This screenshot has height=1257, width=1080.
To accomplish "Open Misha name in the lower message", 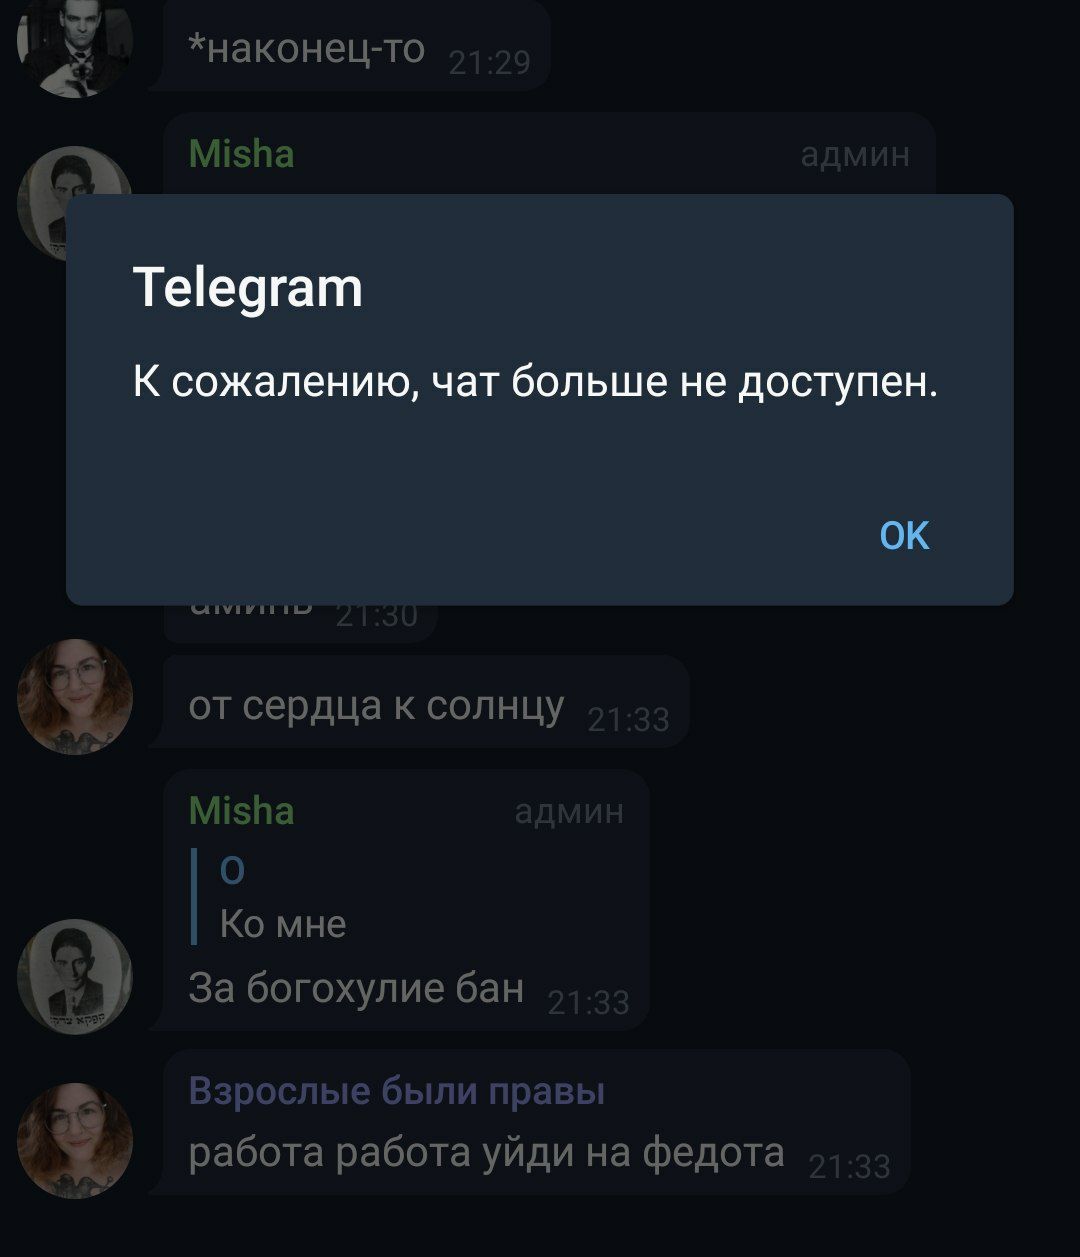I will (241, 810).
